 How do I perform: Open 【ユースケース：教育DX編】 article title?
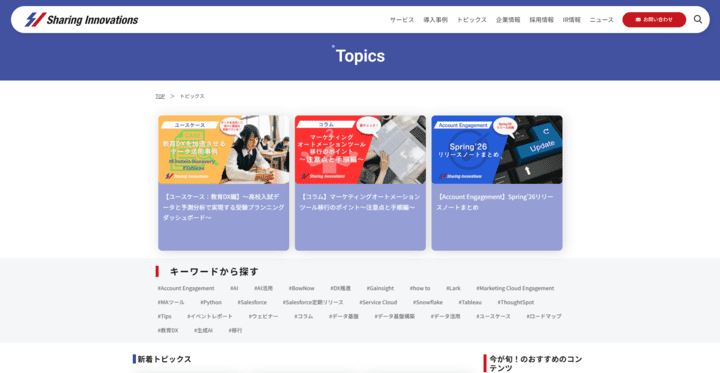pyautogui.click(x=224, y=207)
